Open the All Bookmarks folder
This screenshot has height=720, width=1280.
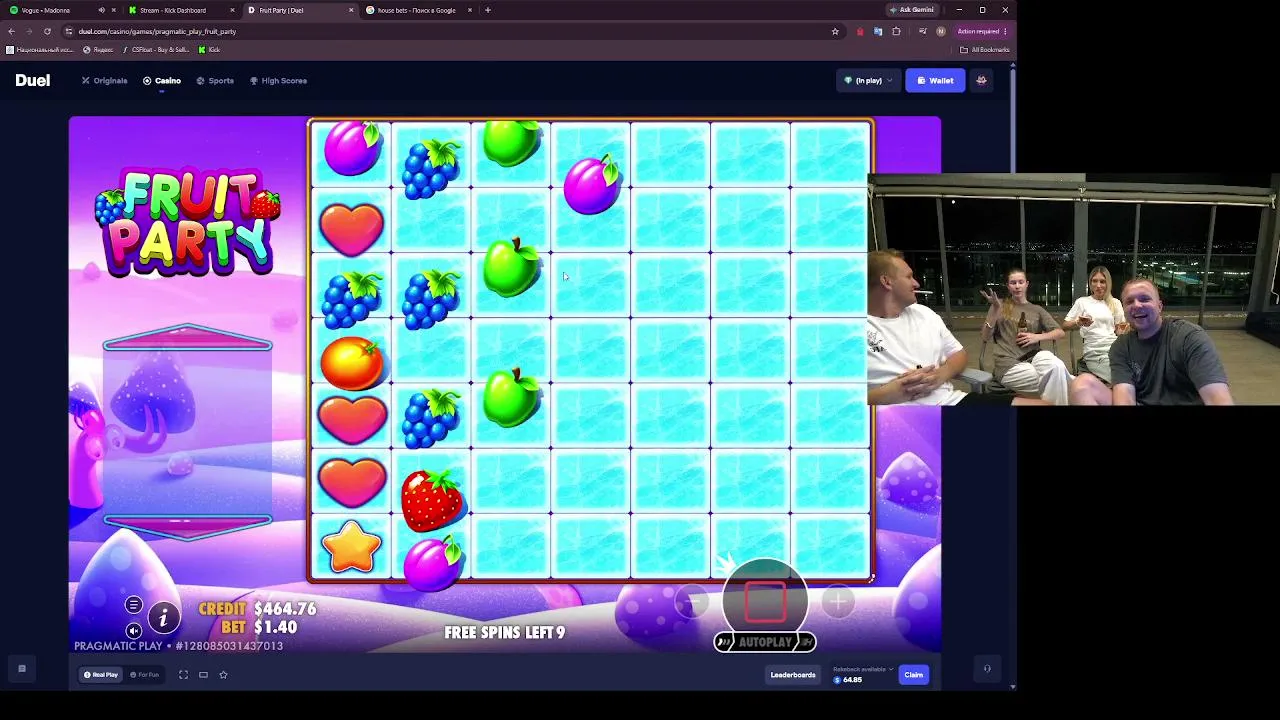[985, 49]
